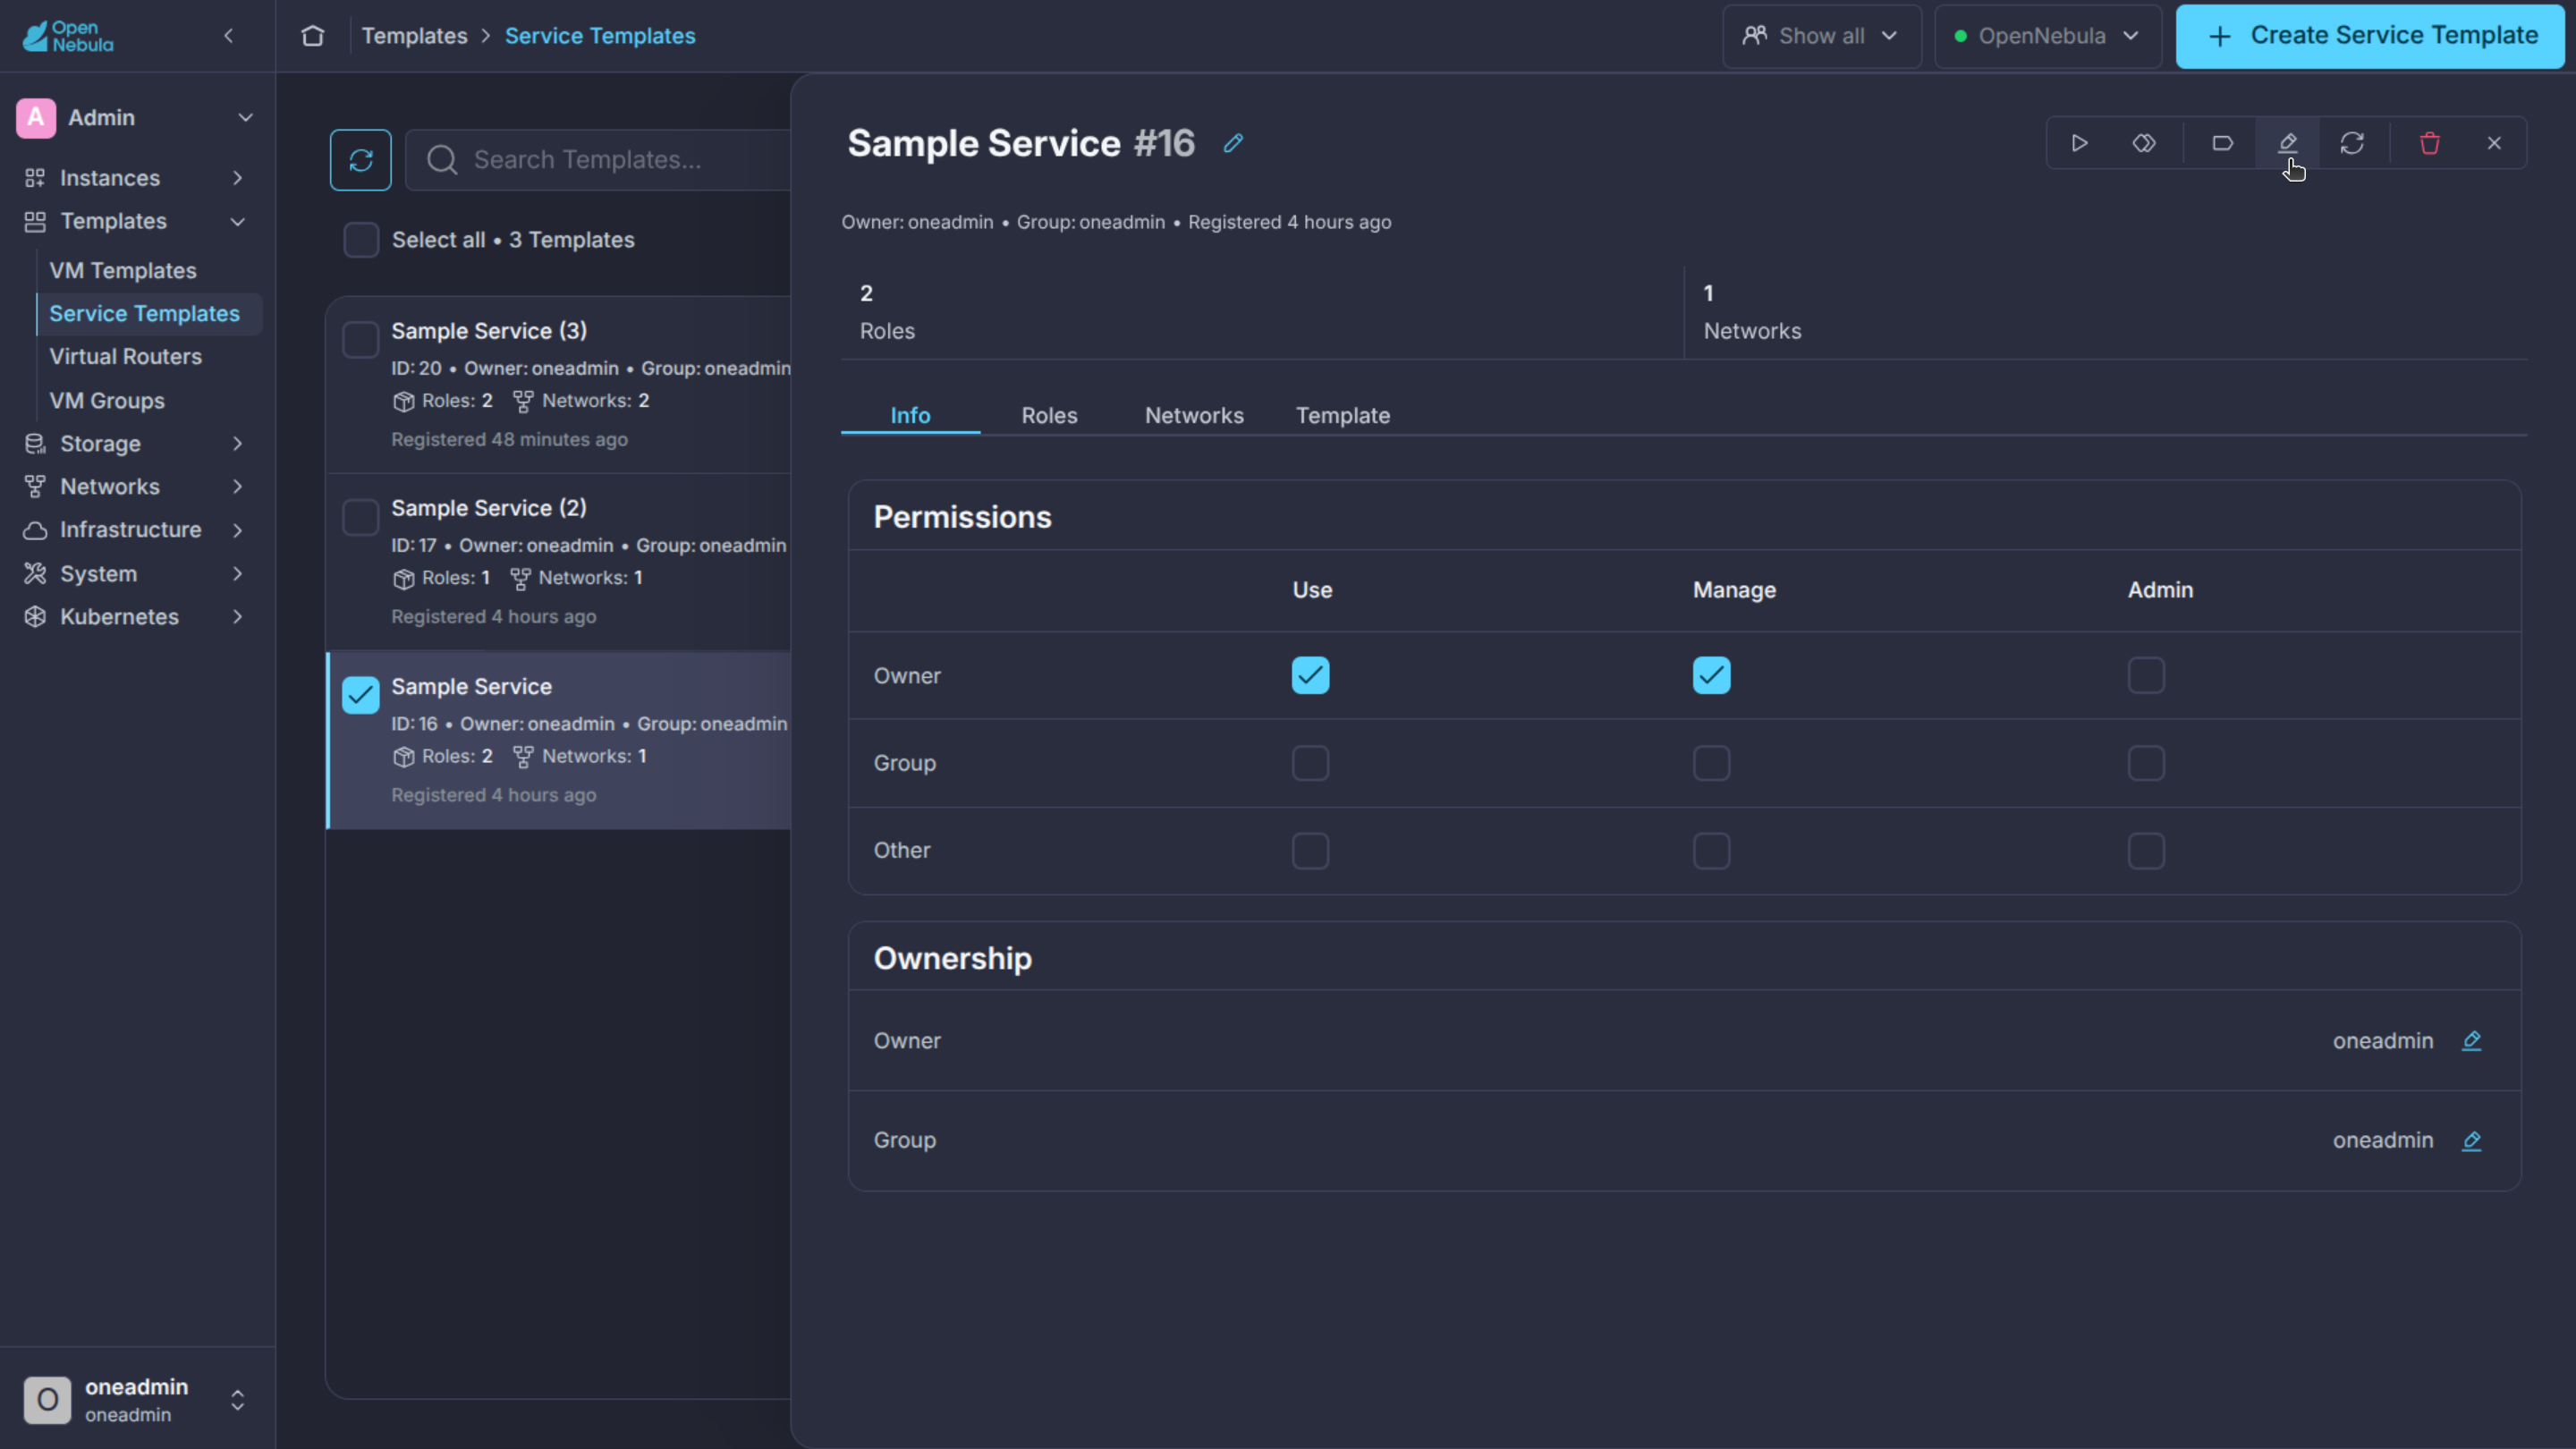2576x1449 pixels.
Task: Close the Sample Service #16 detail panel
Action: (2494, 143)
